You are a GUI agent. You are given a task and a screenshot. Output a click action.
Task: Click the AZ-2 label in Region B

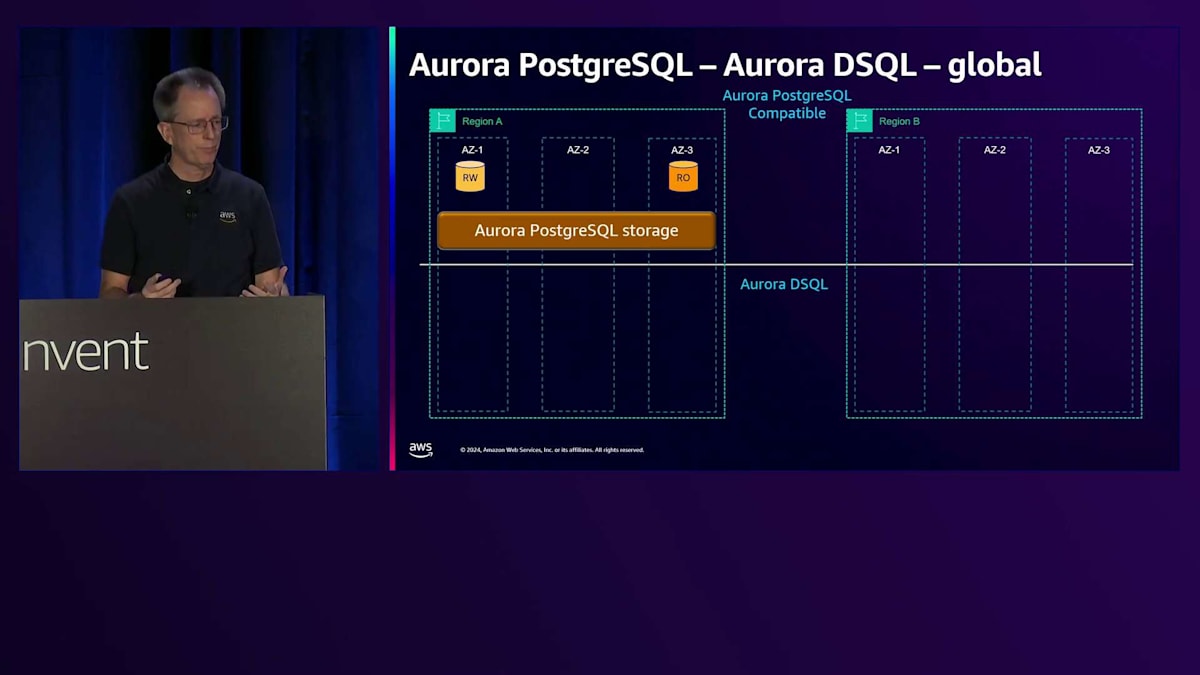995,150
